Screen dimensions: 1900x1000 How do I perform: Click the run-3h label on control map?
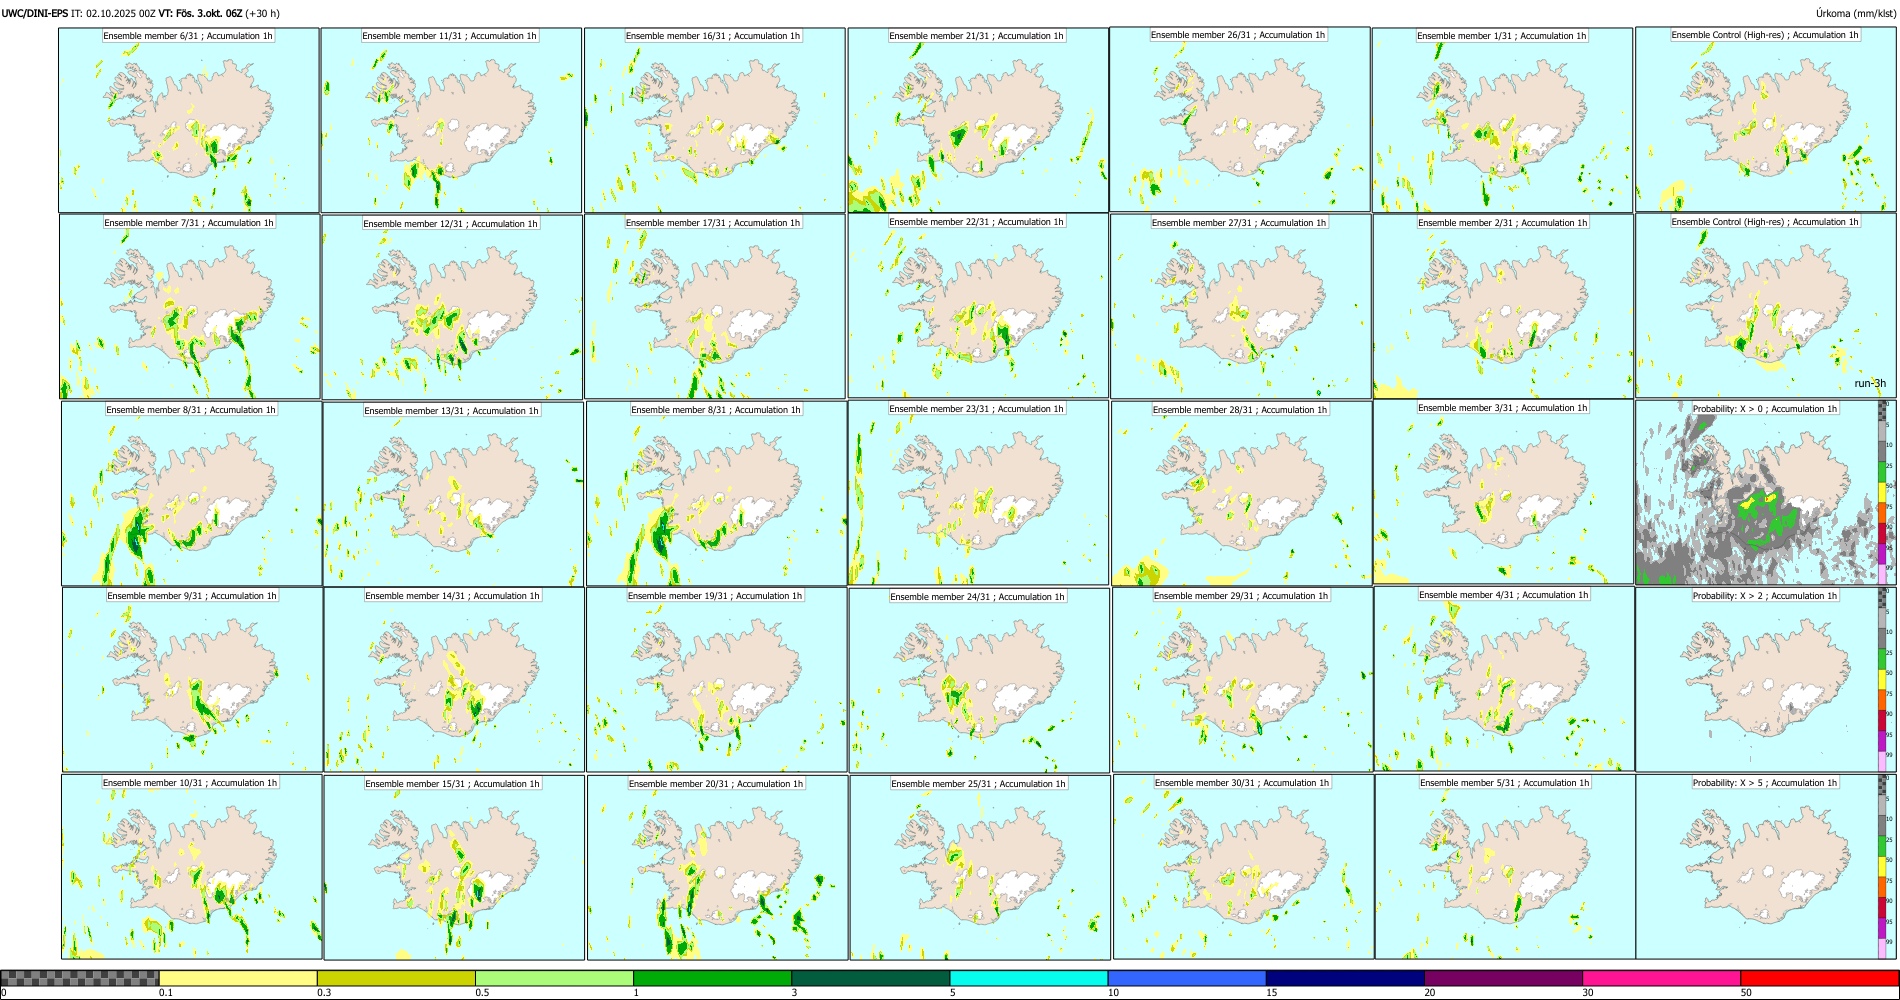tap(1870, 383)
